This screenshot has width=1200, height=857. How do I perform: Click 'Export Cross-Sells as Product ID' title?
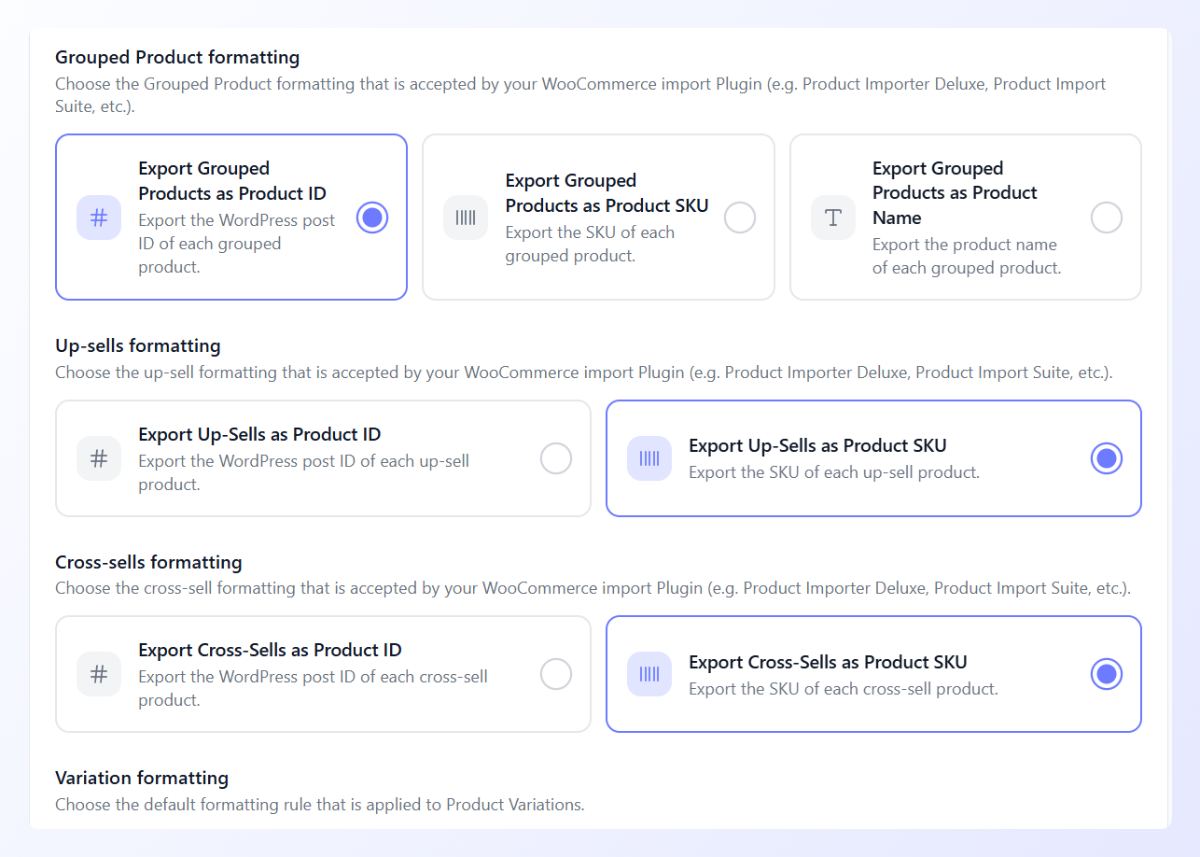tap(270, 651)
